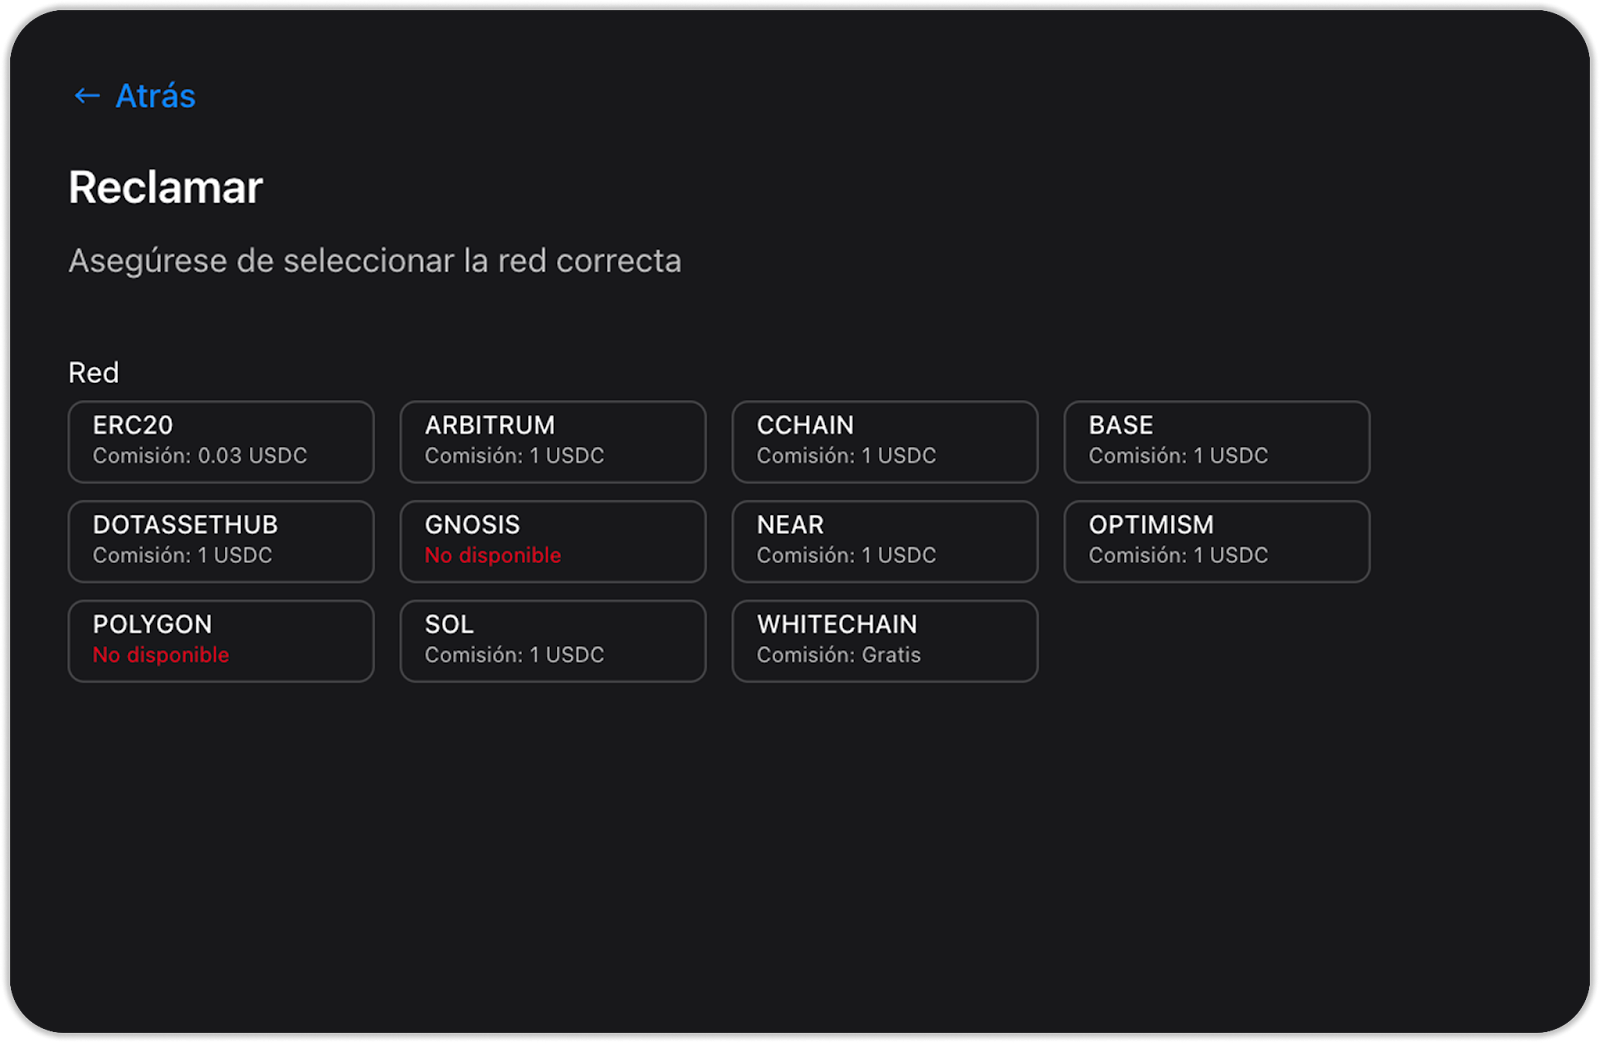The image size is (1600, 1043).
Task: Click red 'No disponible' text under POLYGON
Action: click(x=161, y=655)
